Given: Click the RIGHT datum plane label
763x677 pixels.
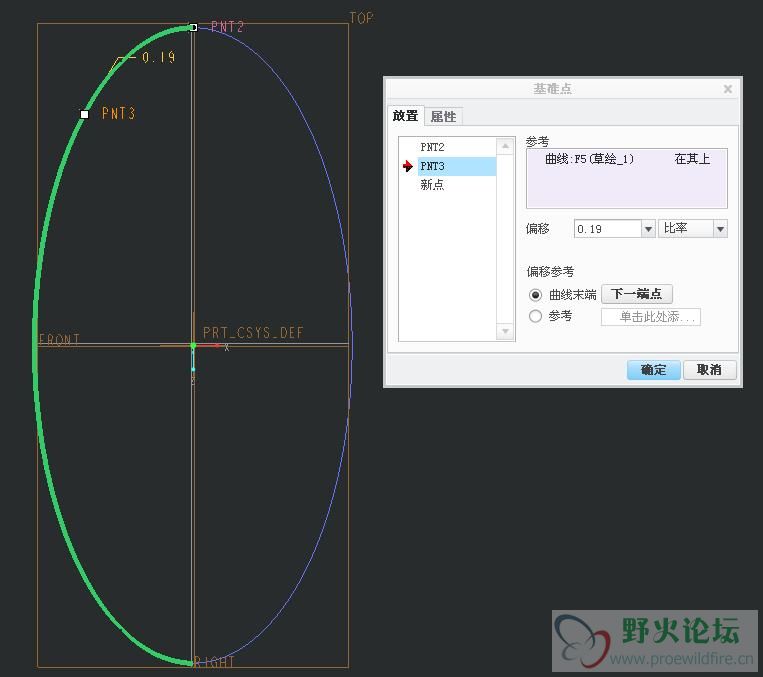Looking at the screenshot, I should [x=214, y=661].
